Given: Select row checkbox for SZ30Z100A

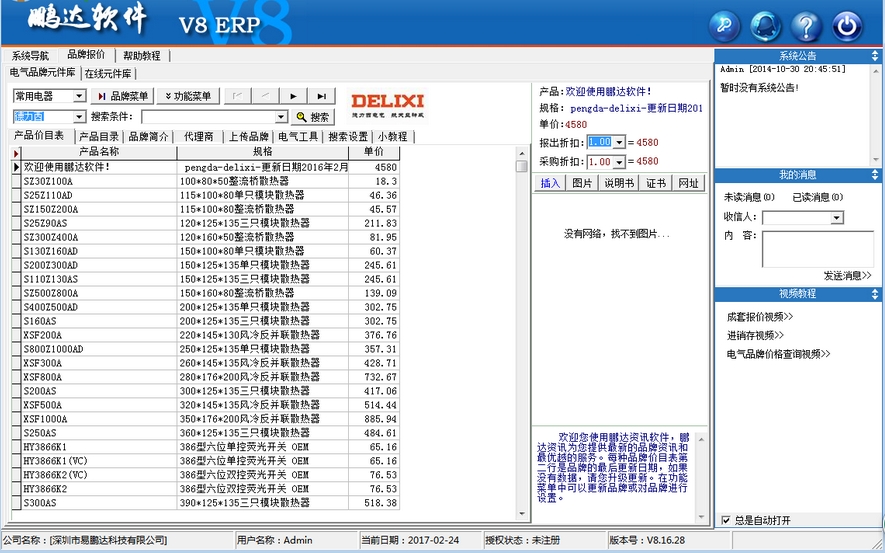Looking at the screenshot, I should [16, 181].
